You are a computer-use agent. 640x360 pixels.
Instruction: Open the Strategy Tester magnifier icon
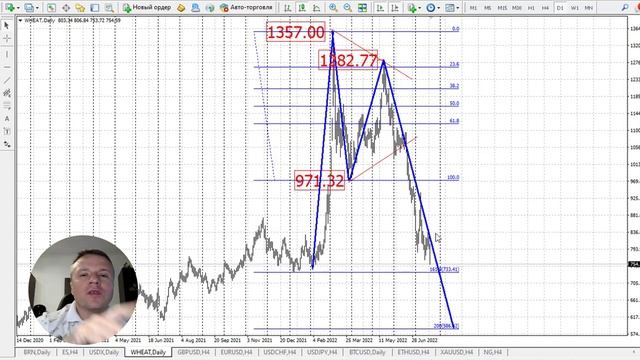109,7
